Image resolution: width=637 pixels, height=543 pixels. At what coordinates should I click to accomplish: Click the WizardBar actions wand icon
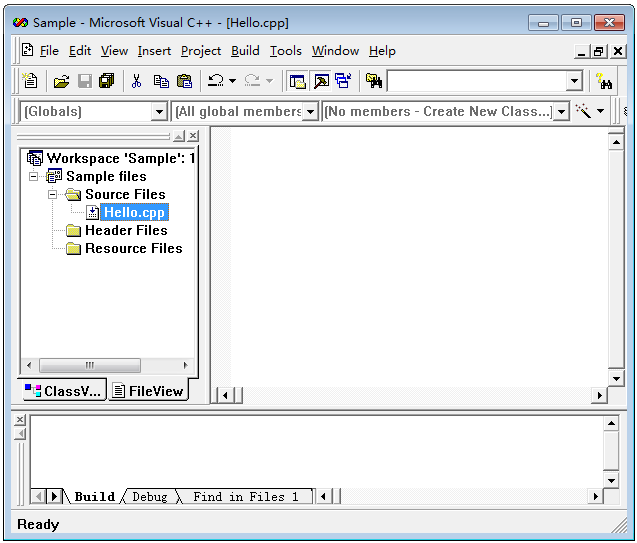coord(583,111)
